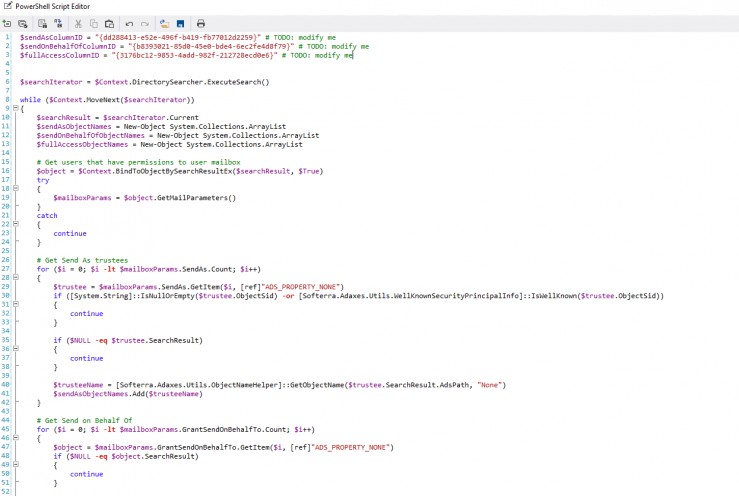This screenshot has height=496, width=739.
Task: Click 'IsWellKnown' on line 30
Action: [554, 296]
